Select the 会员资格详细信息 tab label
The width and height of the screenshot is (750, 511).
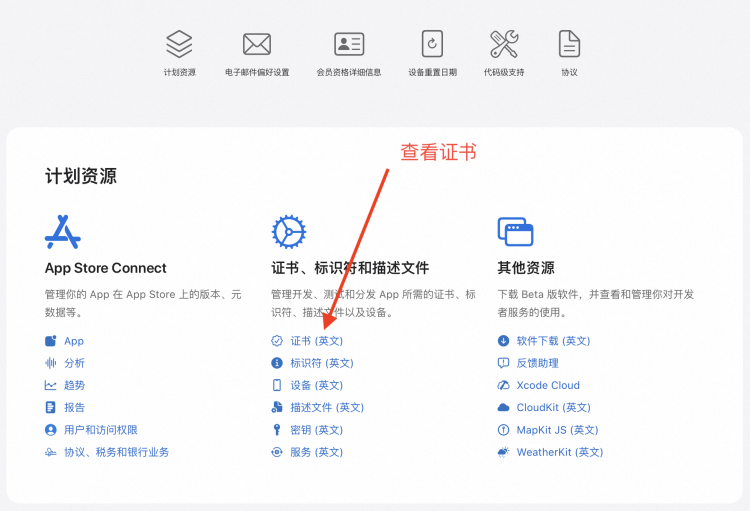click(x=349, y=72)
